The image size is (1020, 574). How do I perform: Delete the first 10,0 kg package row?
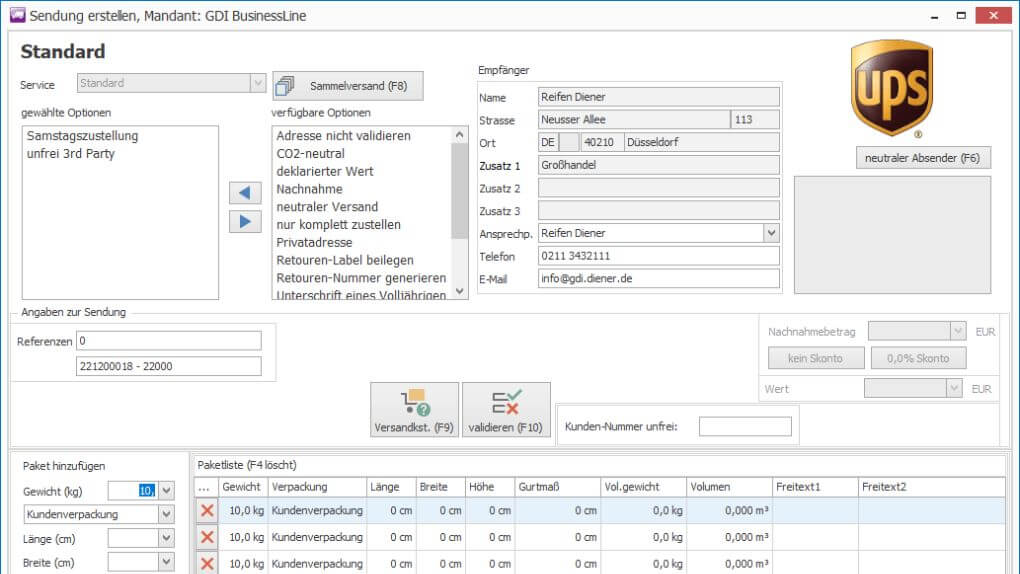point(207,511)
